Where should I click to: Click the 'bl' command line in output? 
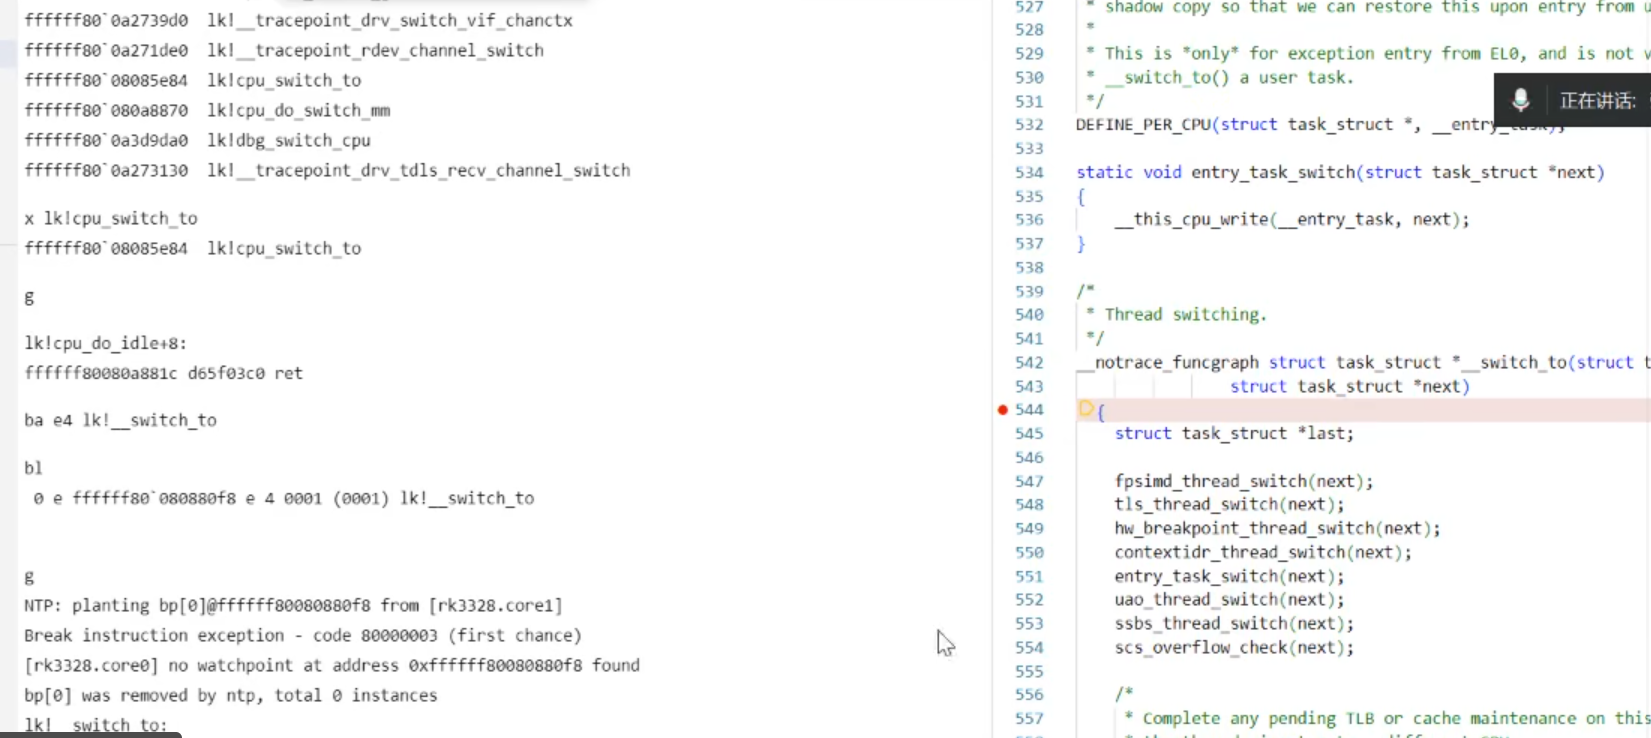click(x=33, y=468)
